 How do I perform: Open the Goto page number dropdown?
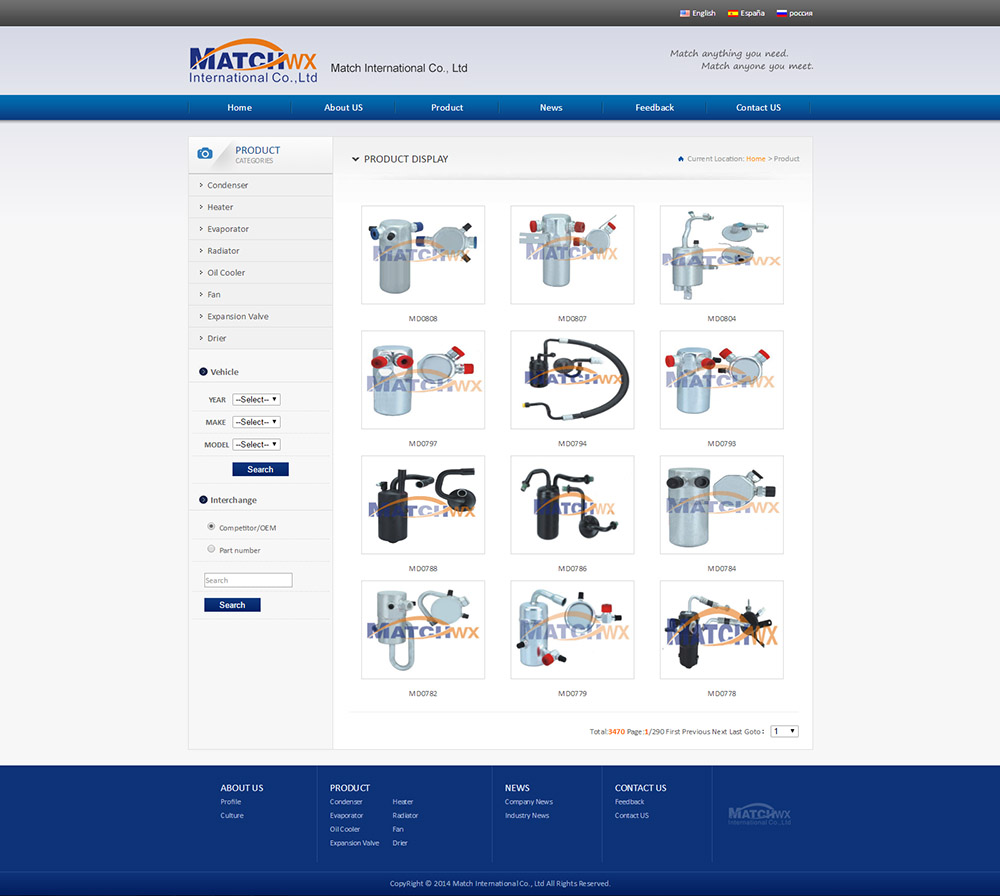784,731
